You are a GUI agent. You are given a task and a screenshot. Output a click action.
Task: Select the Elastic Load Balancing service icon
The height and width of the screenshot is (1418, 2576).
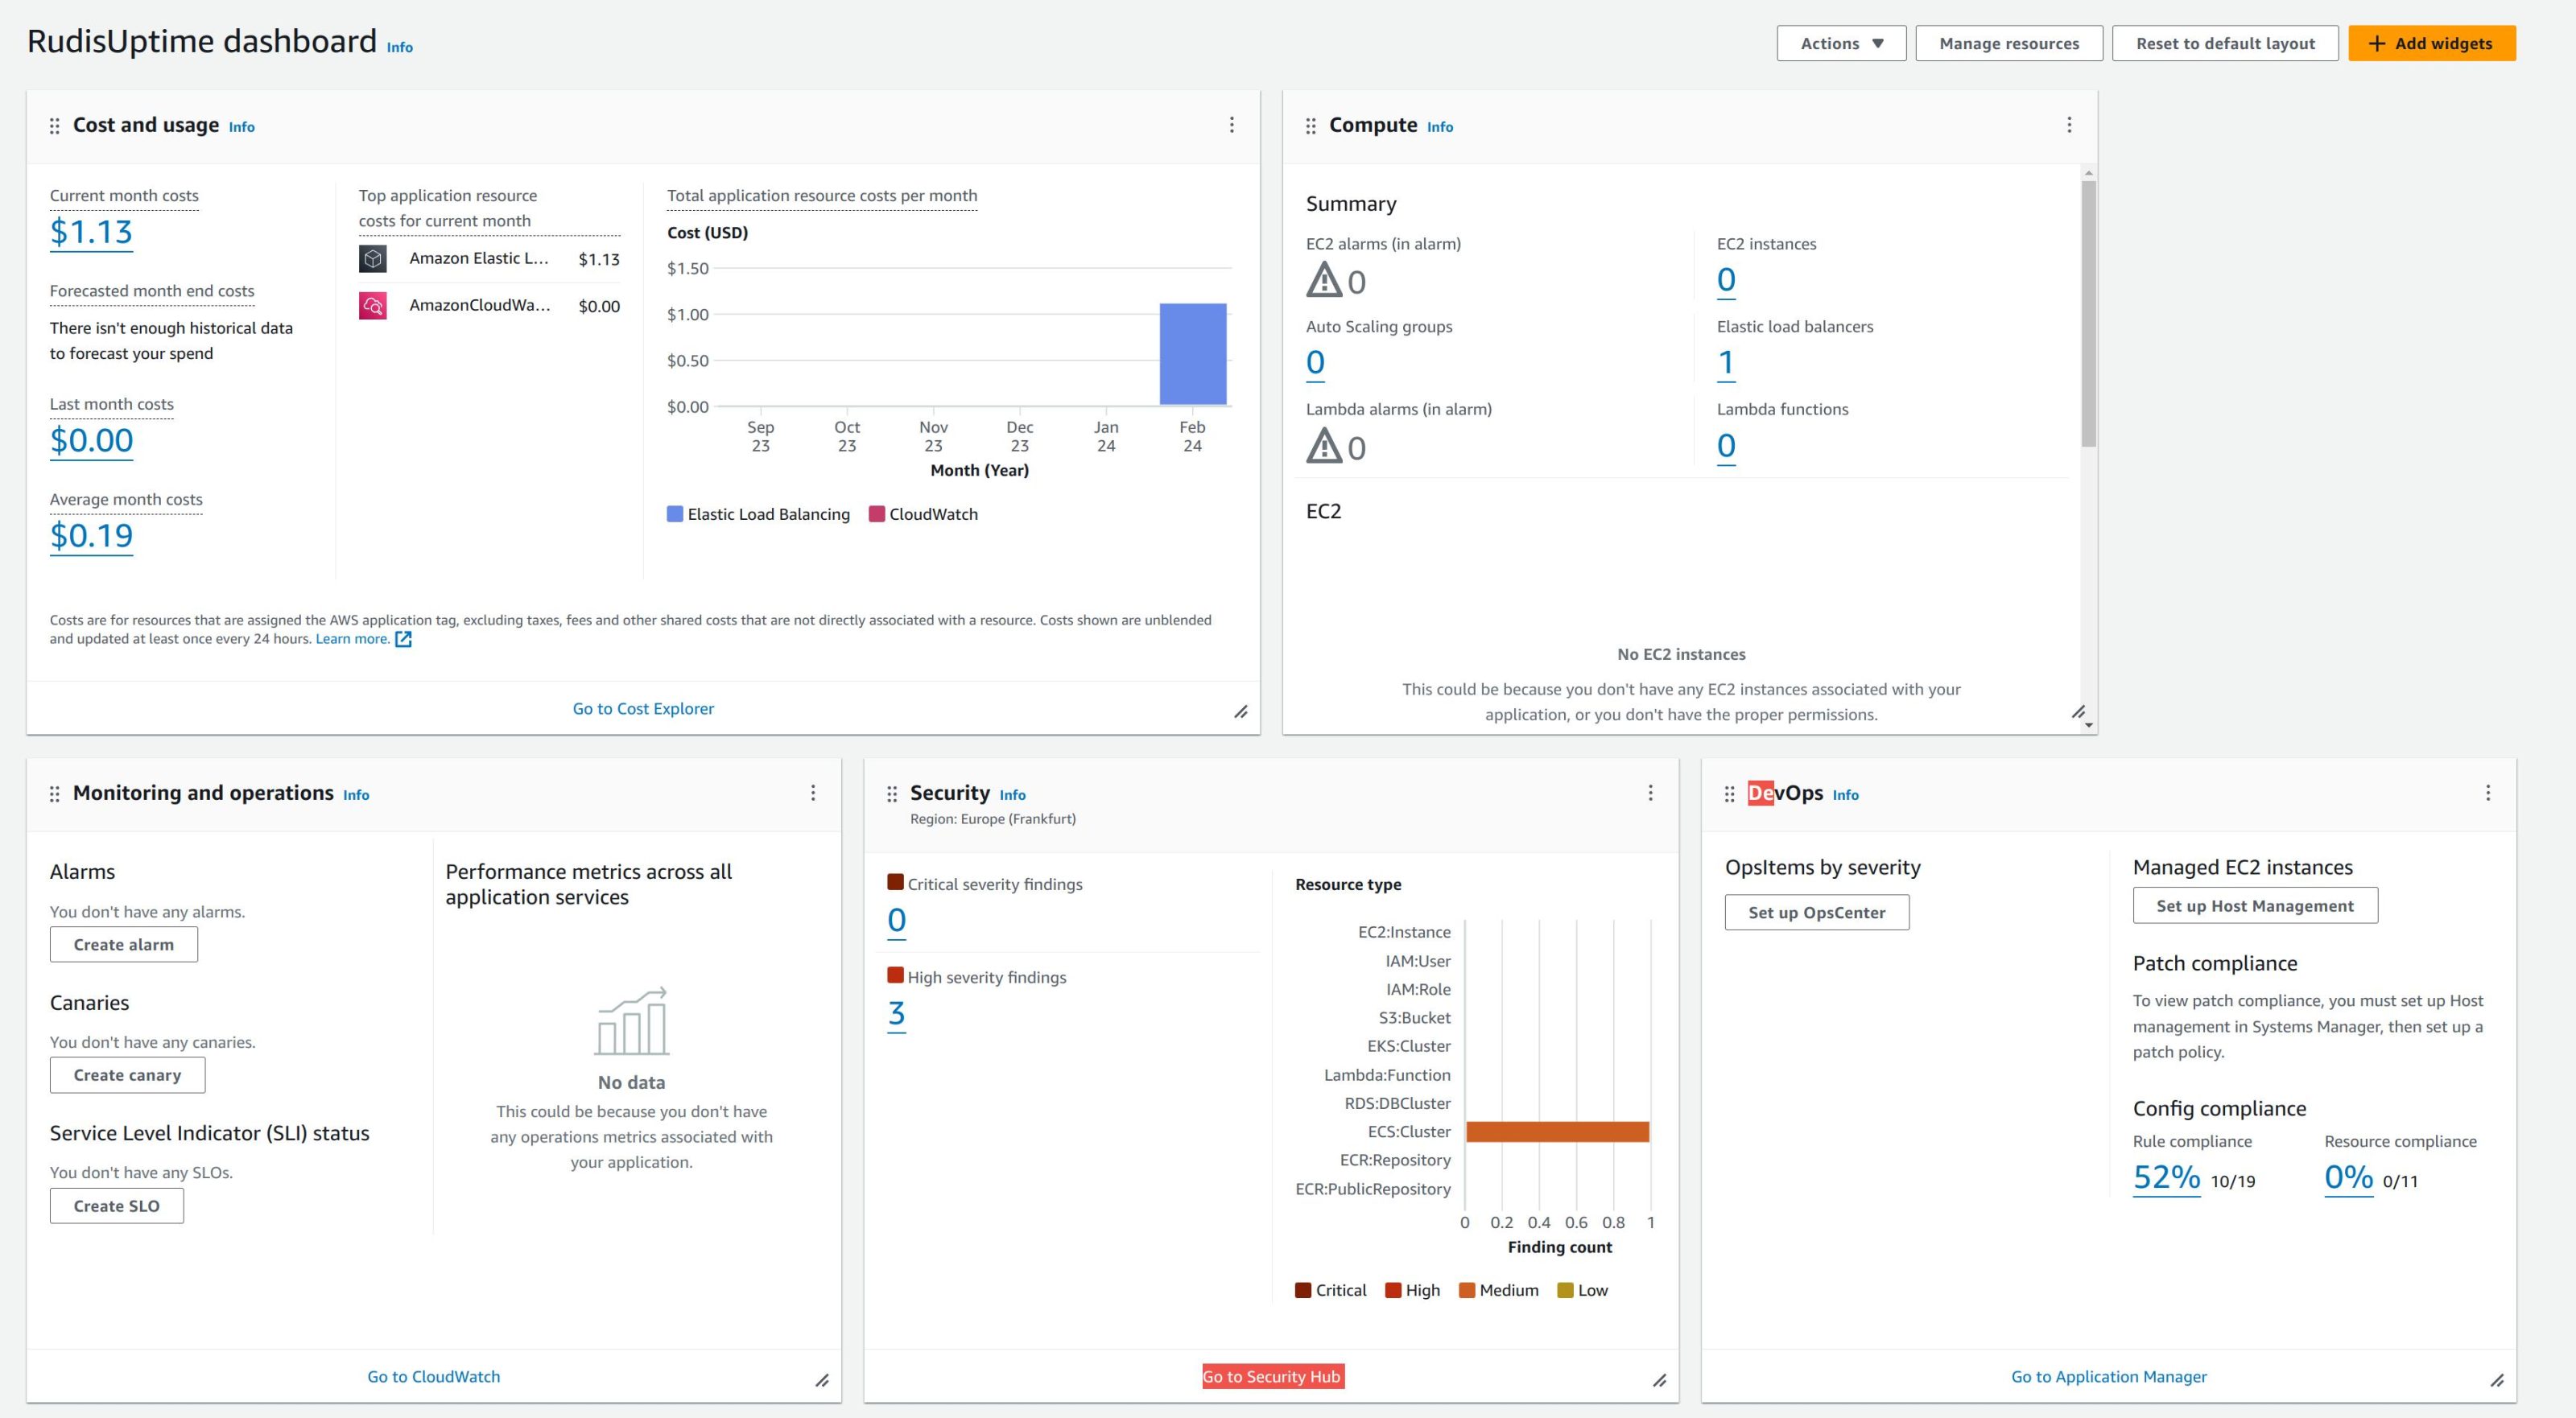(x=374, y=258)
